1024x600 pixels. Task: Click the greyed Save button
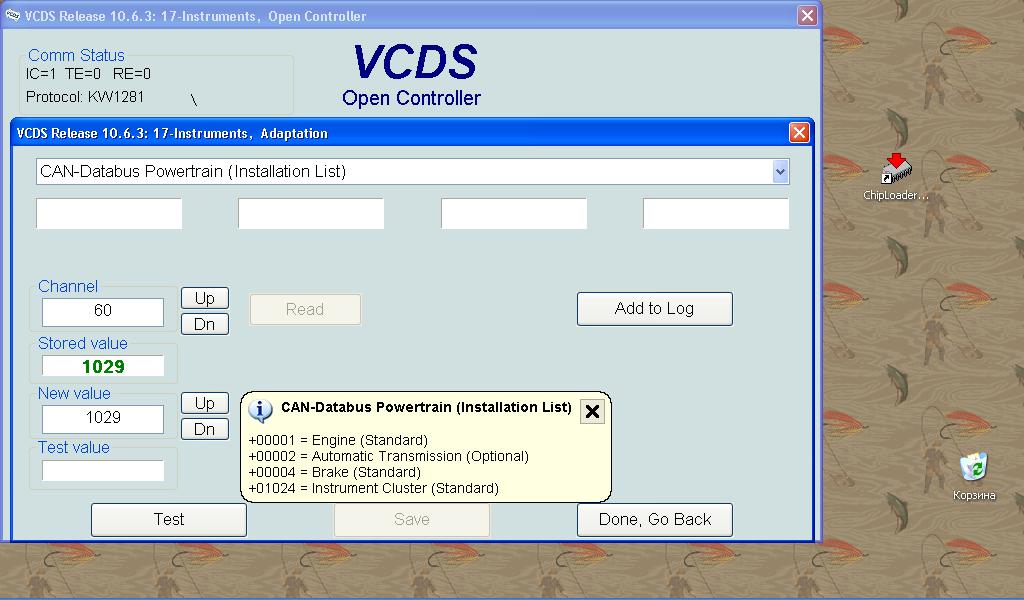pyautogui.click(x=411, y=519)
